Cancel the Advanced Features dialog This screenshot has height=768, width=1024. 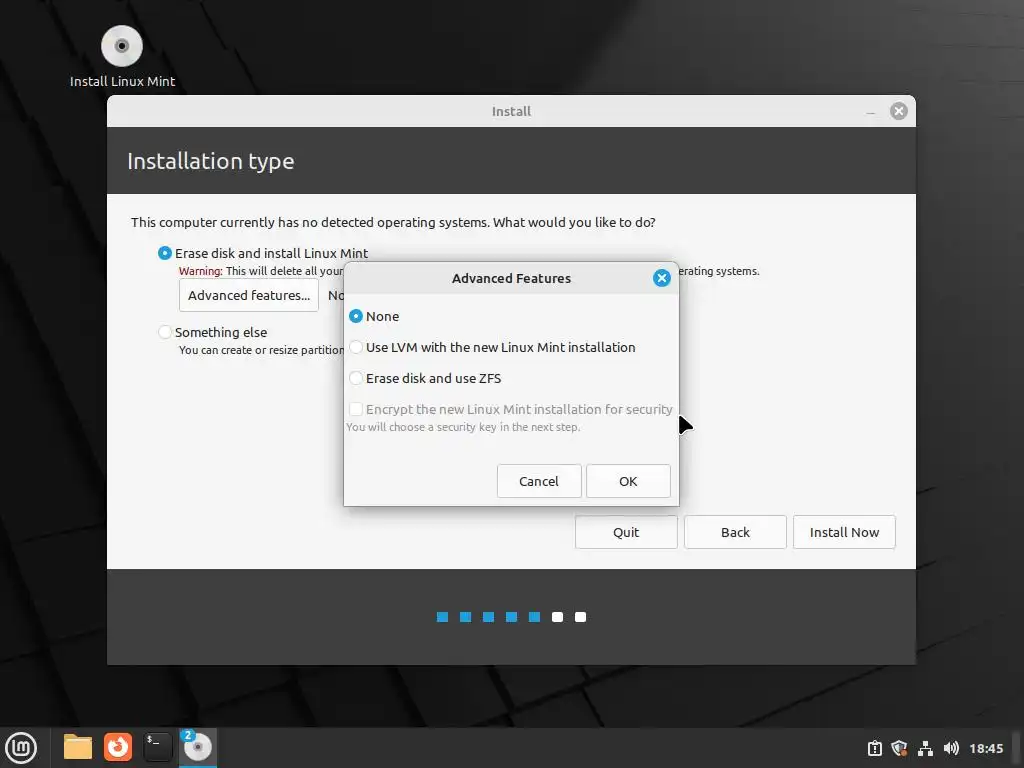pyautogui.click(x=539, y=481)
